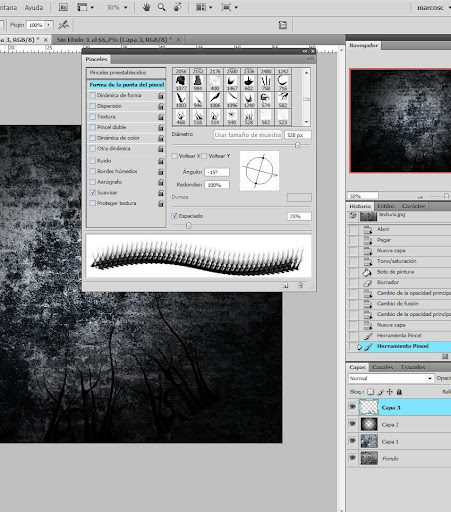Uncheck the Suavizar checkbox

pyautogui.click(x=93, y=193)
